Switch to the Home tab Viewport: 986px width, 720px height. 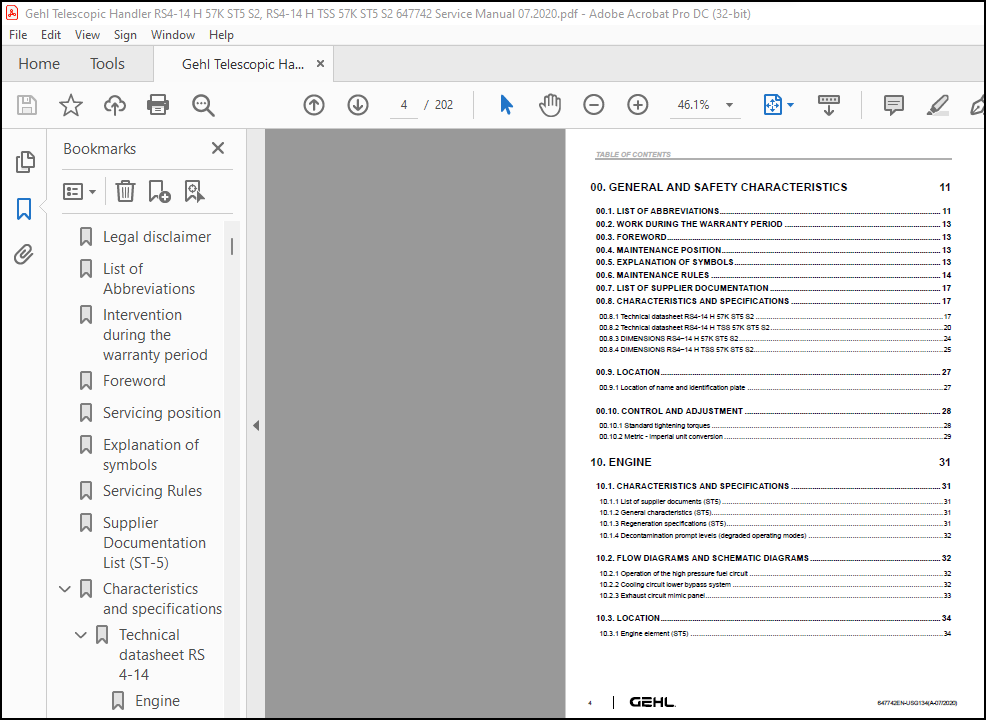tap(39, 64)
